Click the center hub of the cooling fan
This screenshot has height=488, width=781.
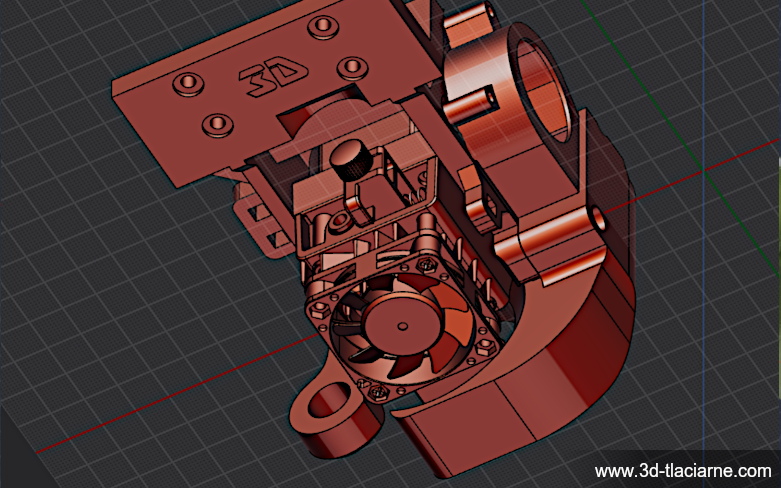click(402, 326)
